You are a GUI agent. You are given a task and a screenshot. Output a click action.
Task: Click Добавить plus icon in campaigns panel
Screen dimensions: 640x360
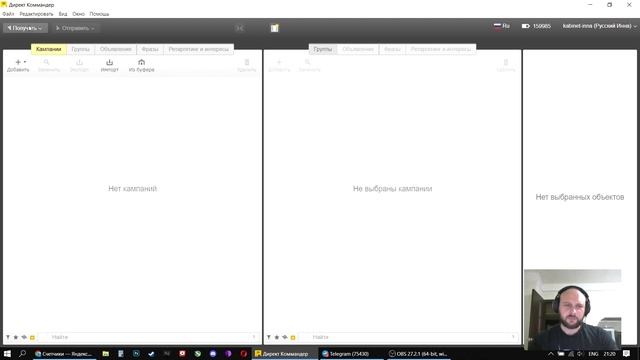(x=18, y=65)
